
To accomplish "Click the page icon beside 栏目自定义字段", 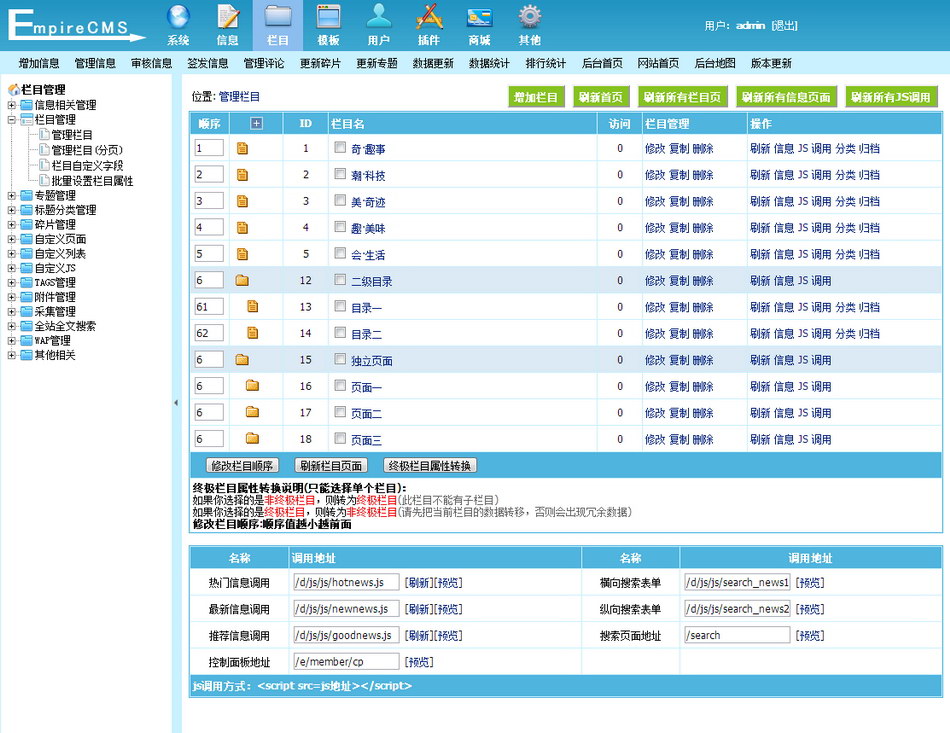I will point(44,165).
